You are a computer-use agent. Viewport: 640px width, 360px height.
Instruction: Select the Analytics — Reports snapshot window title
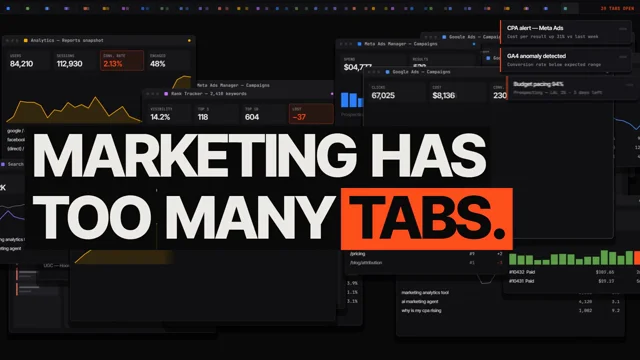pyautogui.click(x=67, y=40)
